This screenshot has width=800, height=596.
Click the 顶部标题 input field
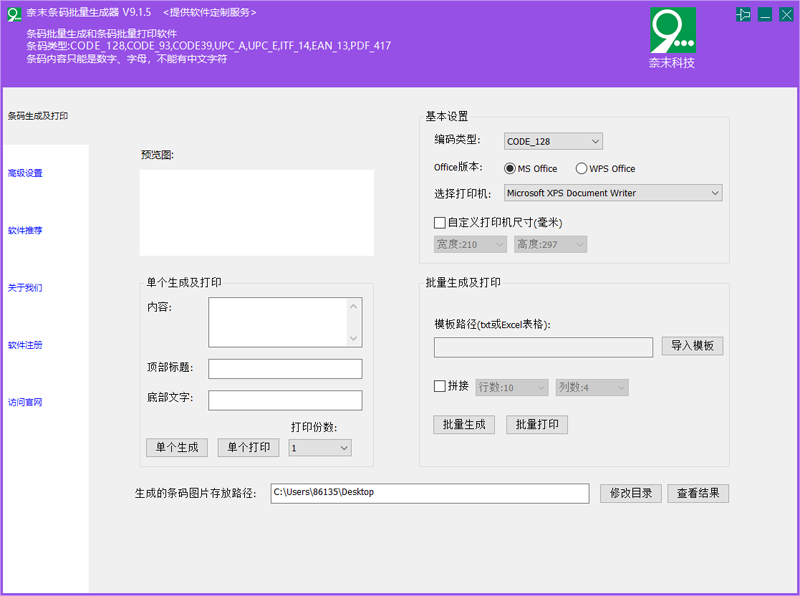point(285,369)
